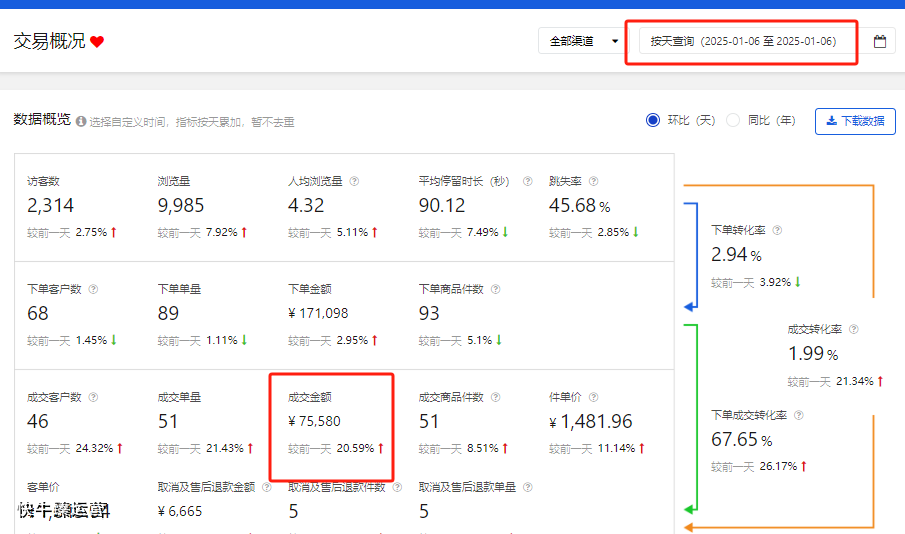Click the 下载数据 download button
The width and height of the screenshot is (905, 534).
pyautogui.click(x=854, y=121)
